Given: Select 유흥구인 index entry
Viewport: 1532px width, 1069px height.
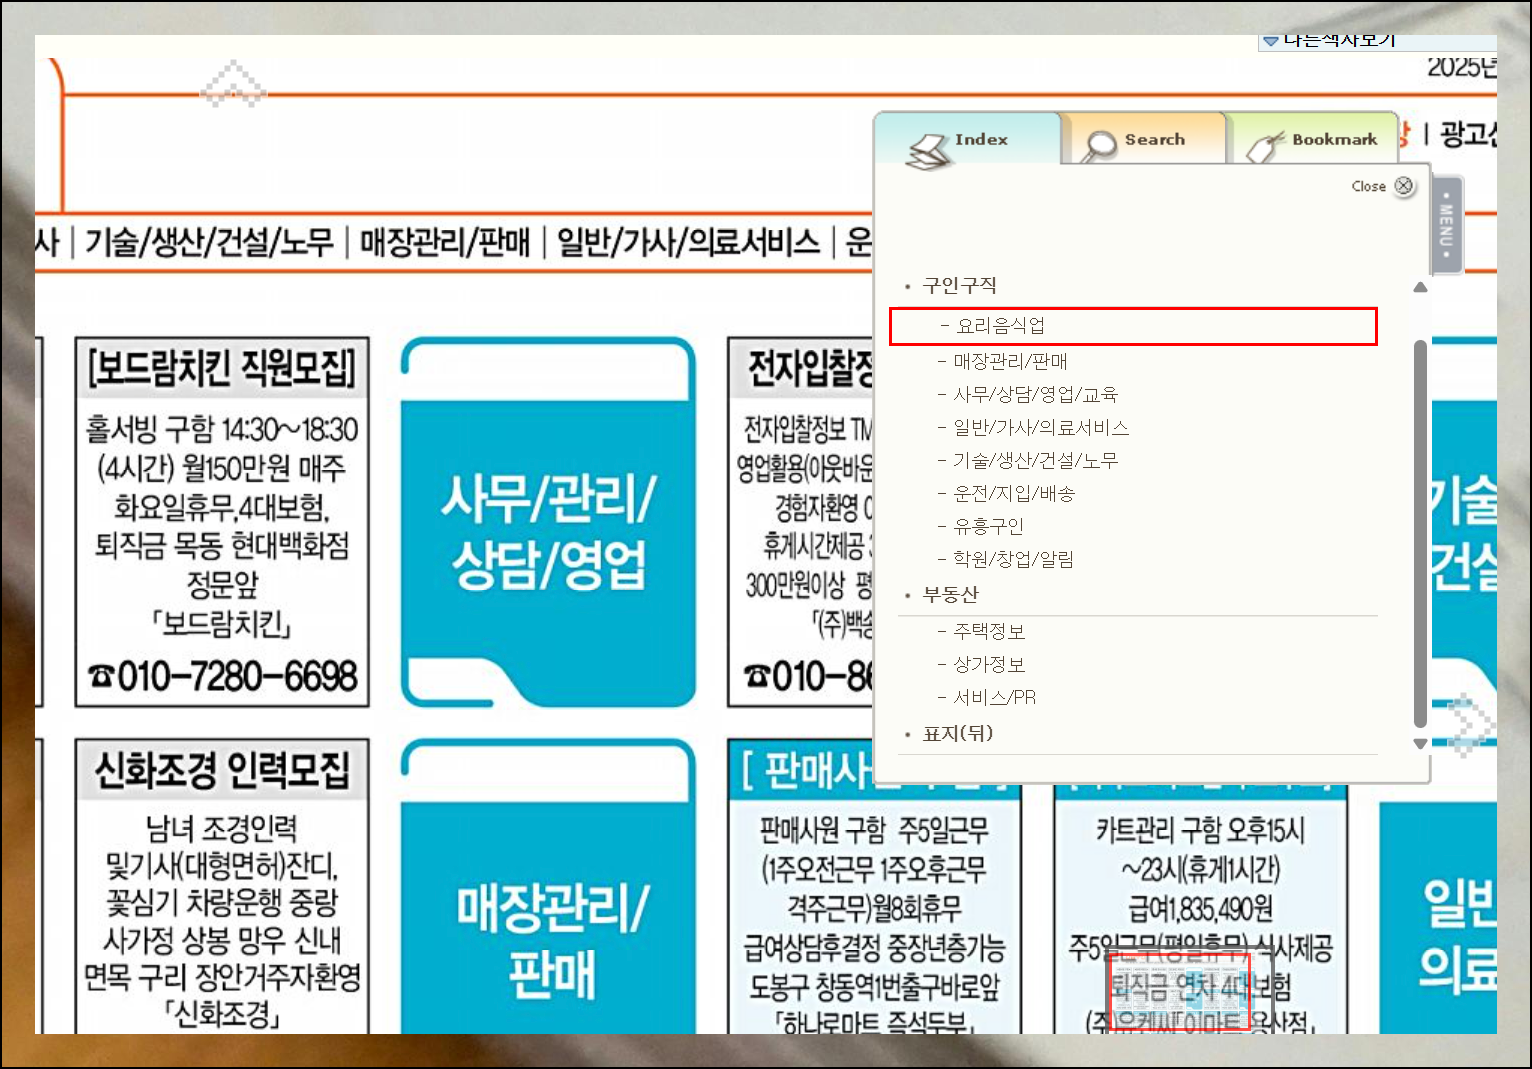Looking at the screenshot, I should [988, 526].
